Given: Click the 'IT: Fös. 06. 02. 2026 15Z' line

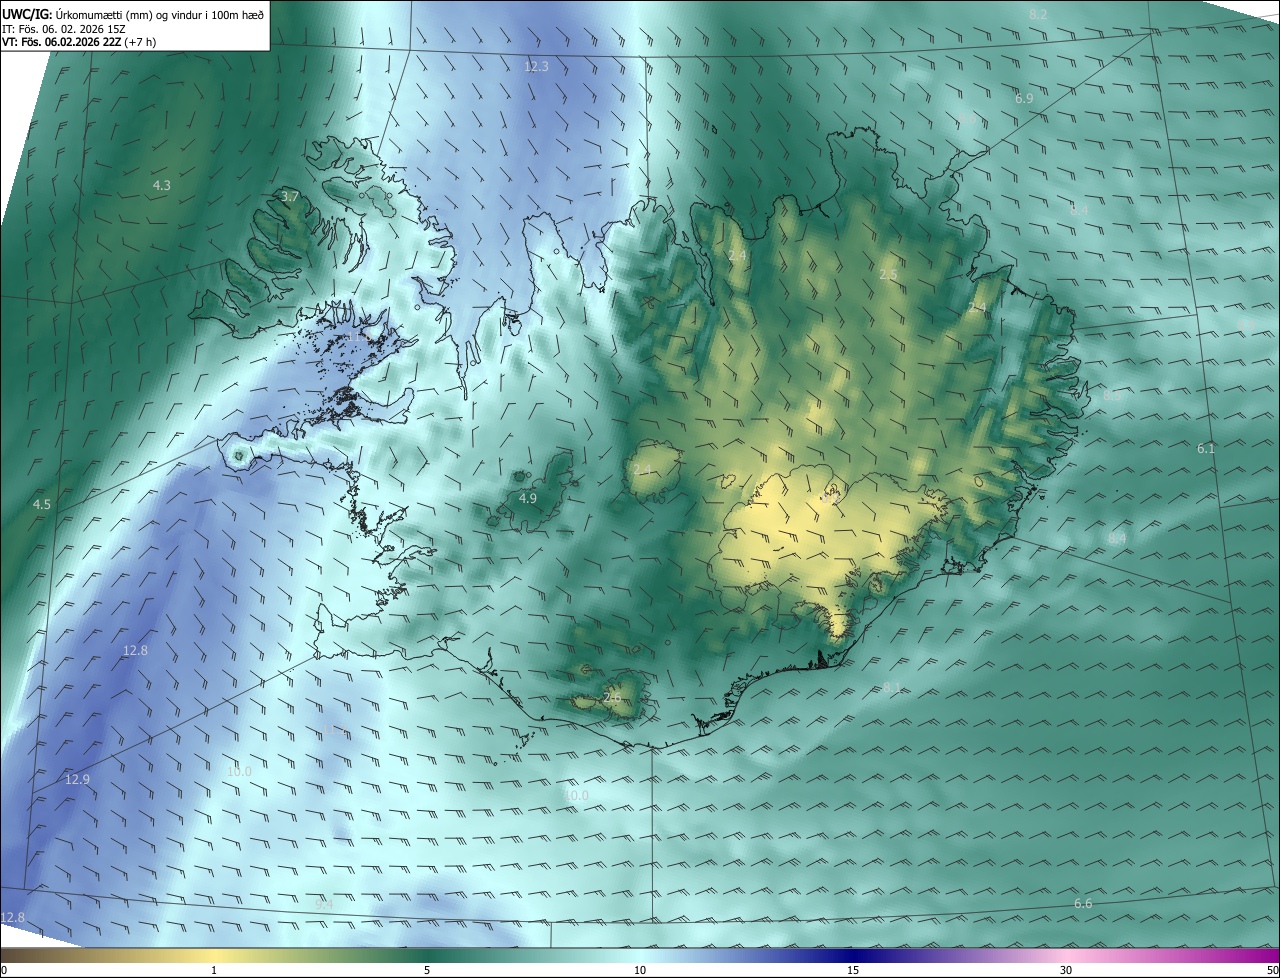Looking at the screenshot, I should pos(64,29).
